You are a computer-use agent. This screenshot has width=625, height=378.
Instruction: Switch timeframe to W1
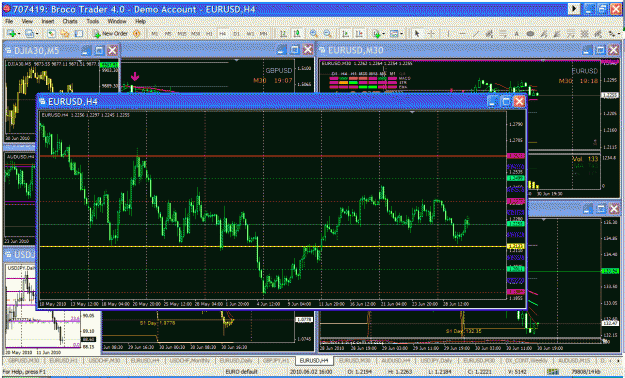coord(250,34)
